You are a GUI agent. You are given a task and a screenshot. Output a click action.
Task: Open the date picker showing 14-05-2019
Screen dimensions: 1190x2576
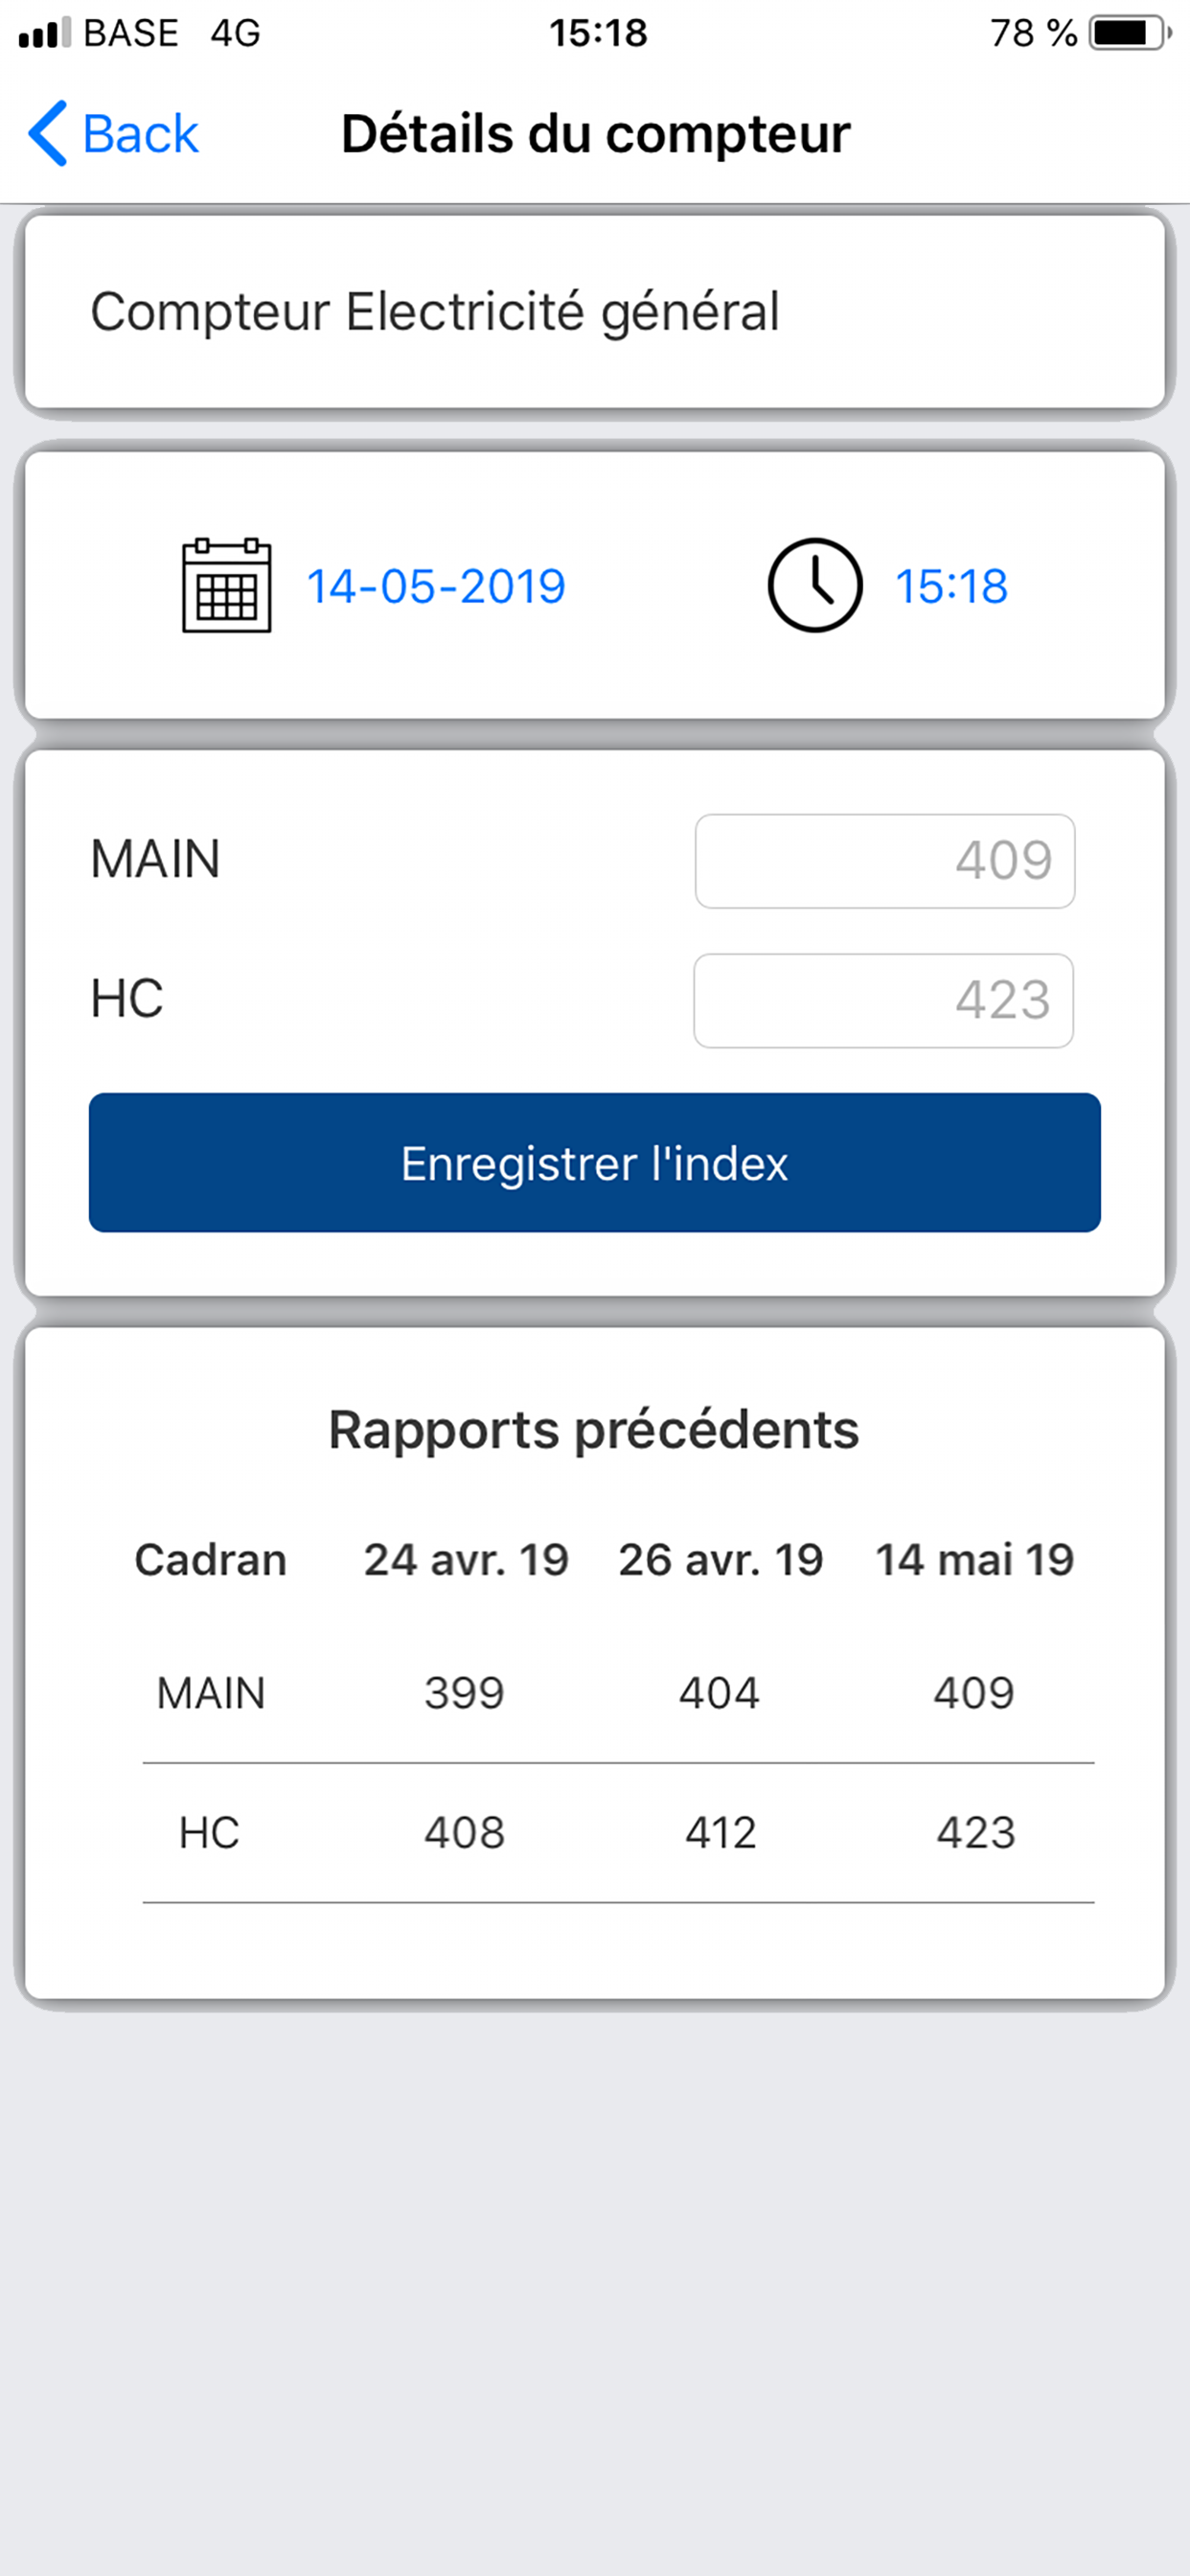pyautogui.click(x=436, y=586)
